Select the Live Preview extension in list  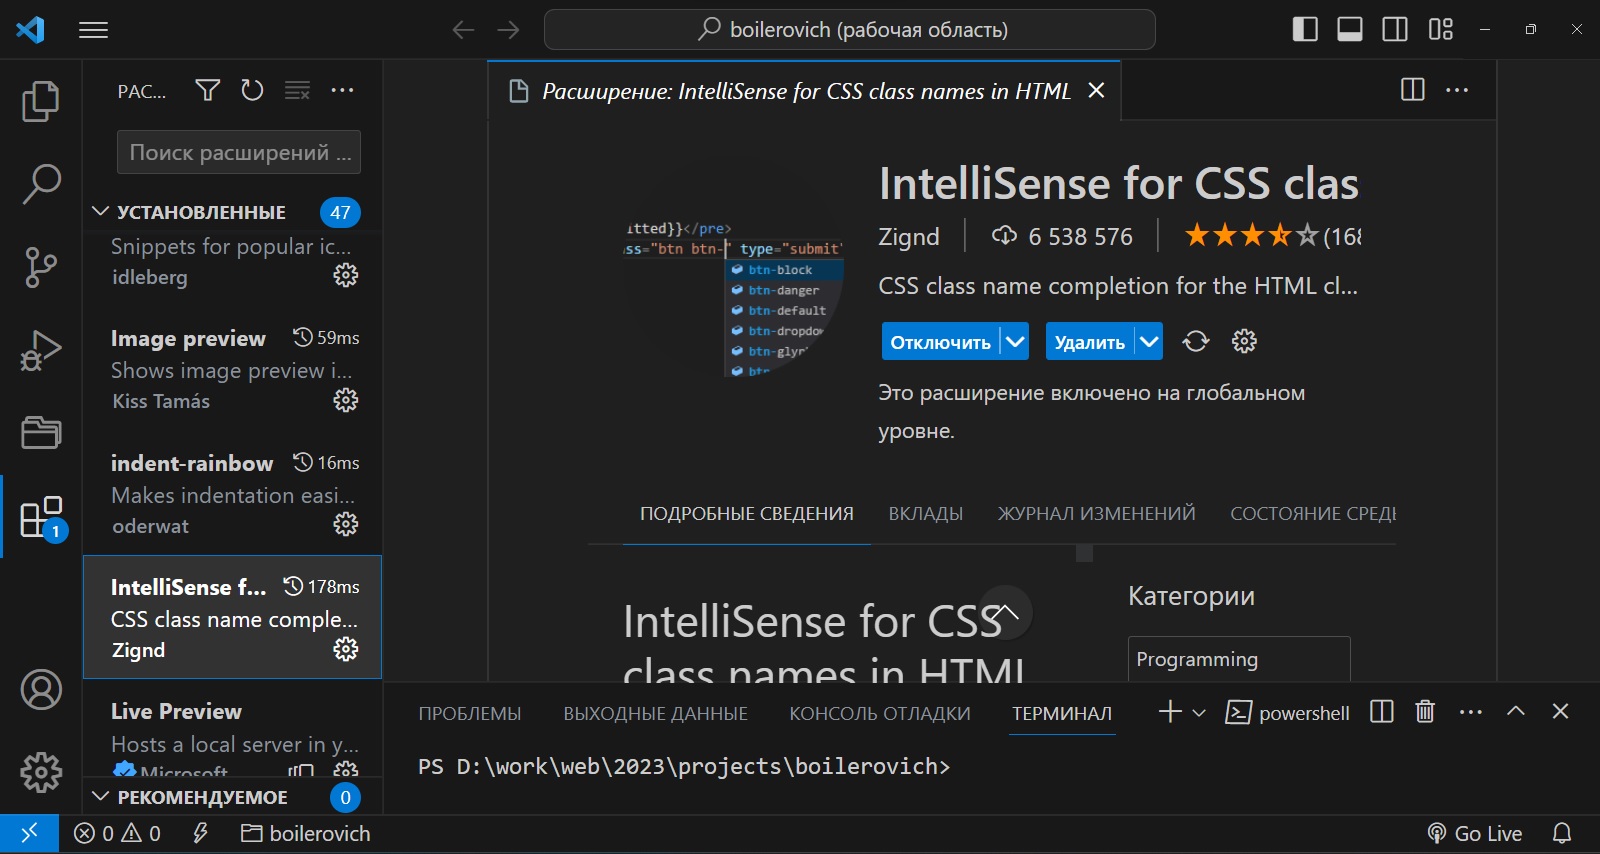[x=233, y=730]
